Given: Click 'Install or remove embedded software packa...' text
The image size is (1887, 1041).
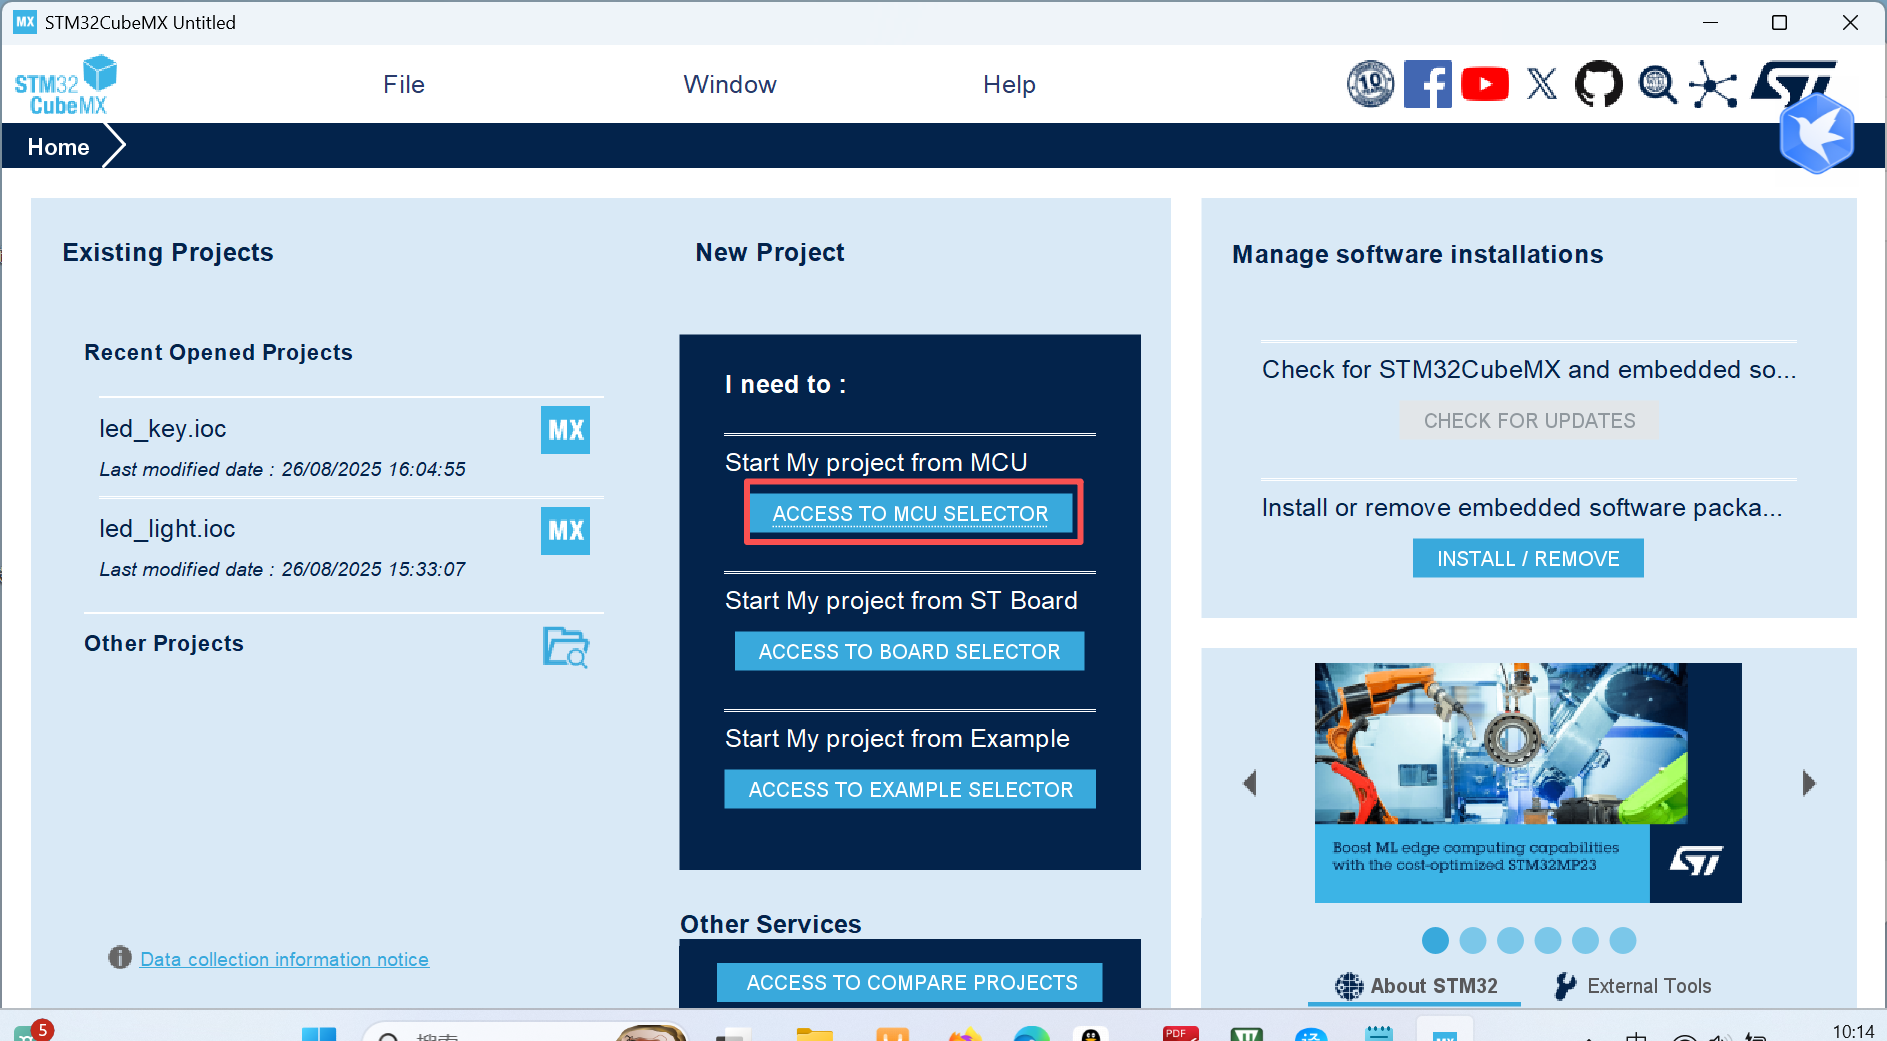Looking at the screenshot, I should (x=1522, y=507).
